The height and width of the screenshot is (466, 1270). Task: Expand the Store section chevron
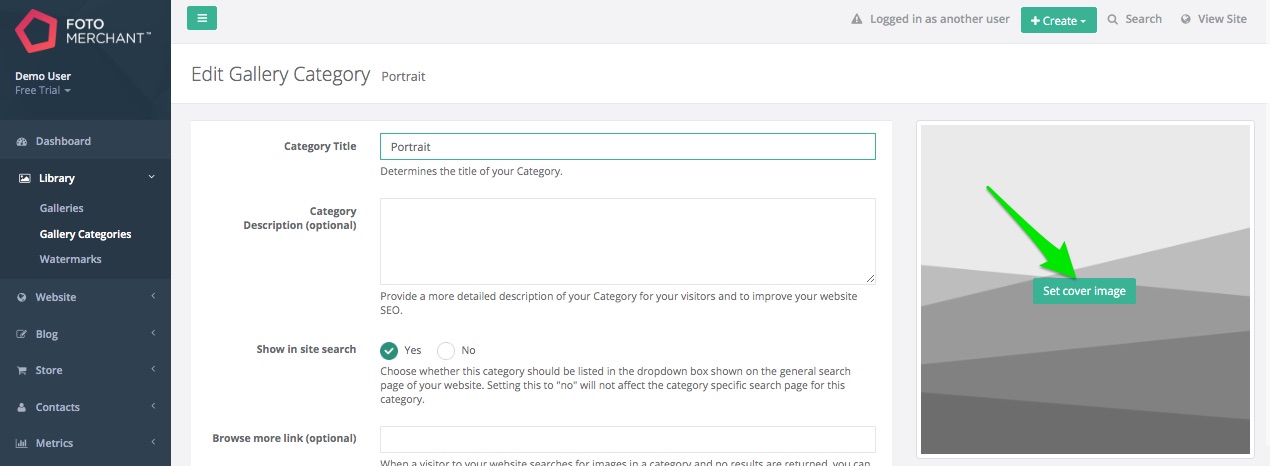pyautogui.click(x=153, y=370)
